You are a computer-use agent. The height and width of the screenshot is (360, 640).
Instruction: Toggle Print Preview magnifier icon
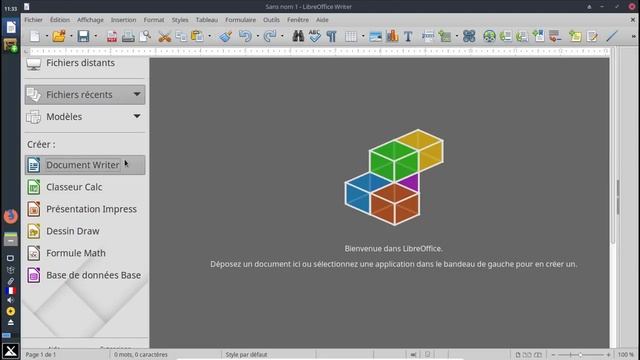(x=145, y=36)
